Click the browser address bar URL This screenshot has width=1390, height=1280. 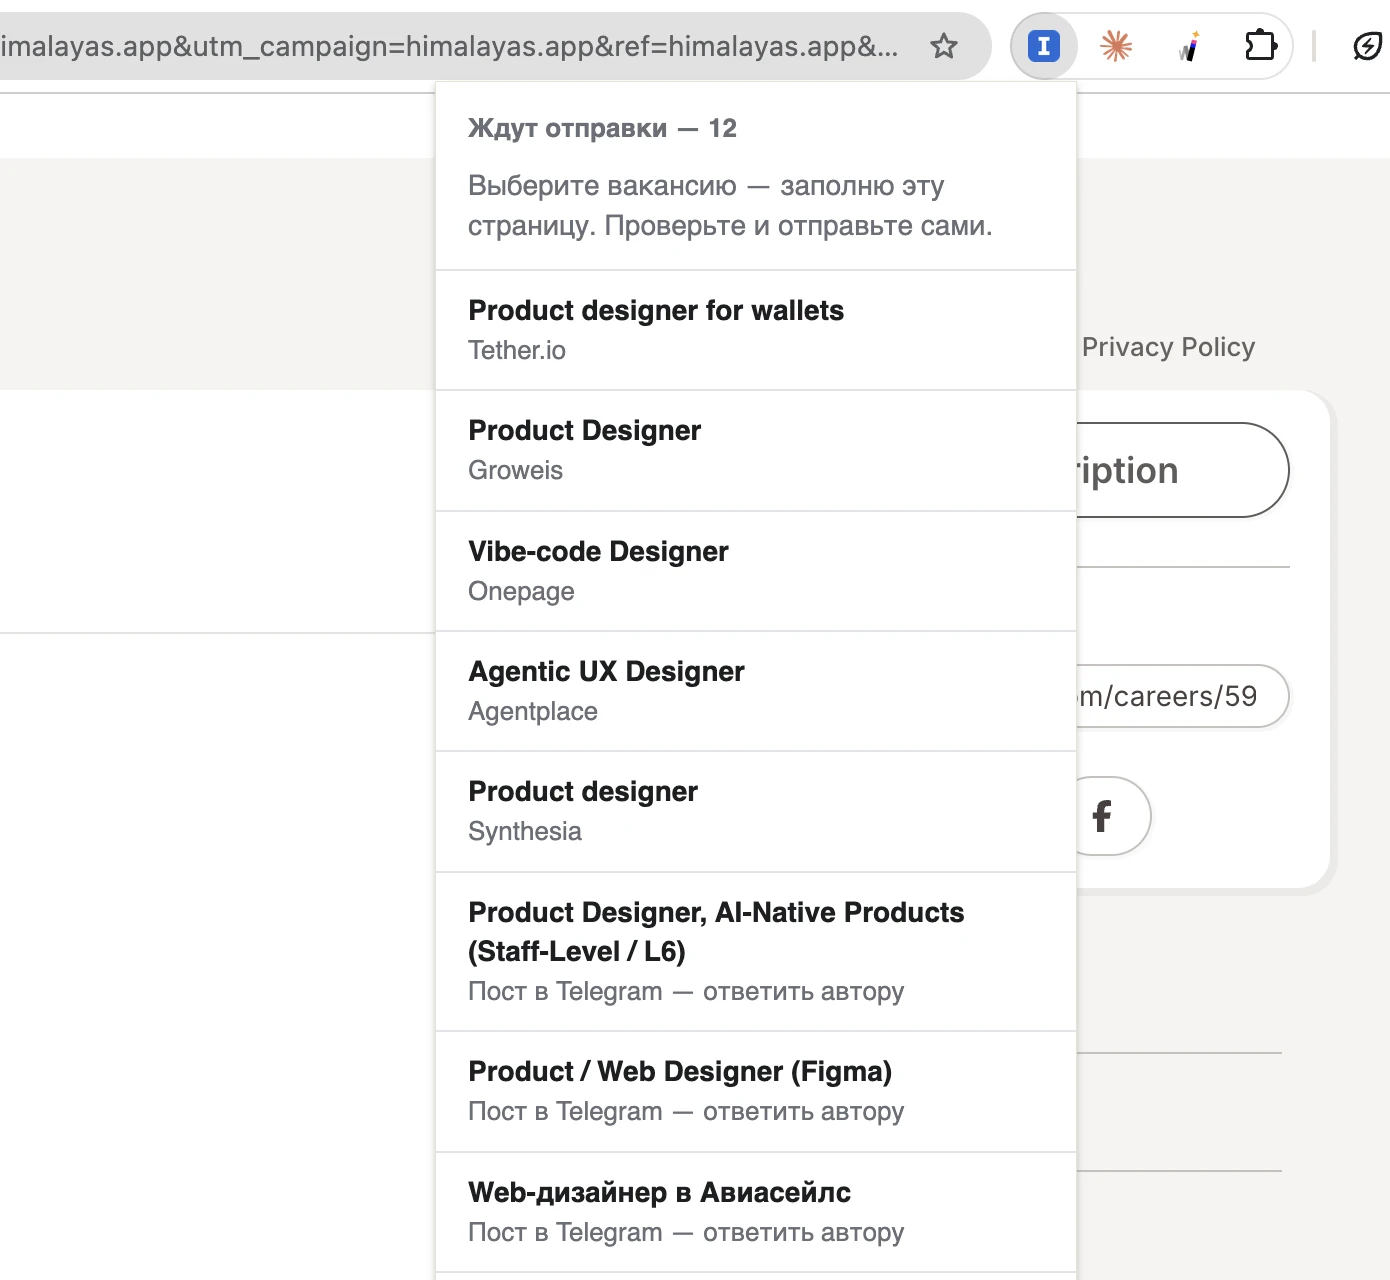[x=450, y=46]
